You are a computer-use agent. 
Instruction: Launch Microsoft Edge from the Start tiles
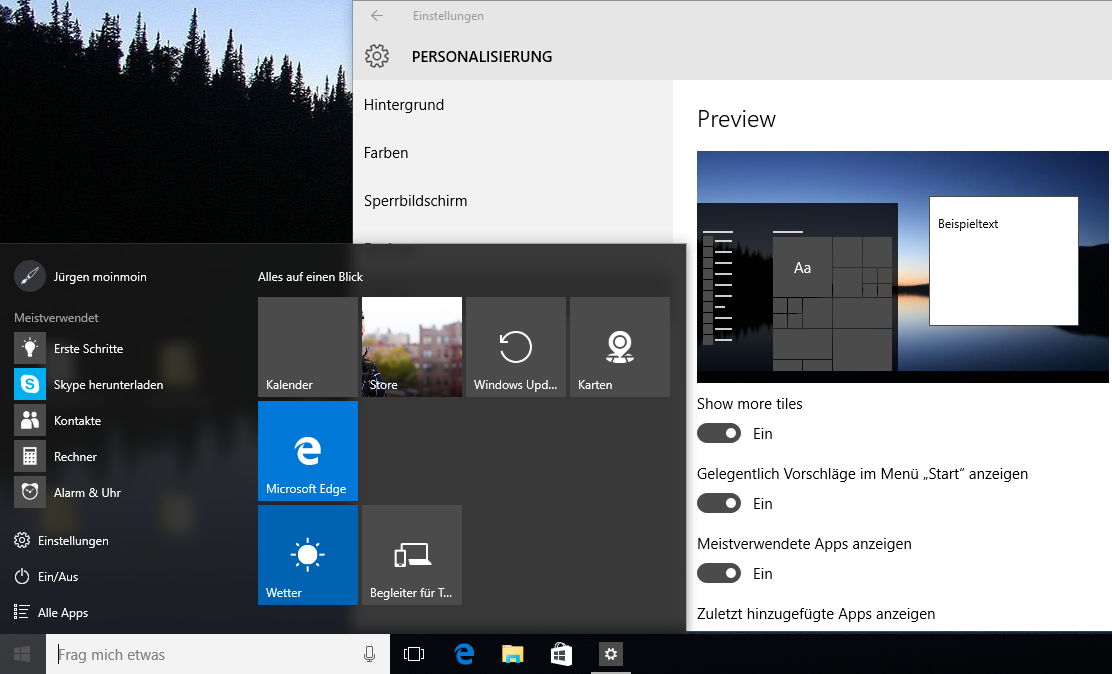pos(307,450)
